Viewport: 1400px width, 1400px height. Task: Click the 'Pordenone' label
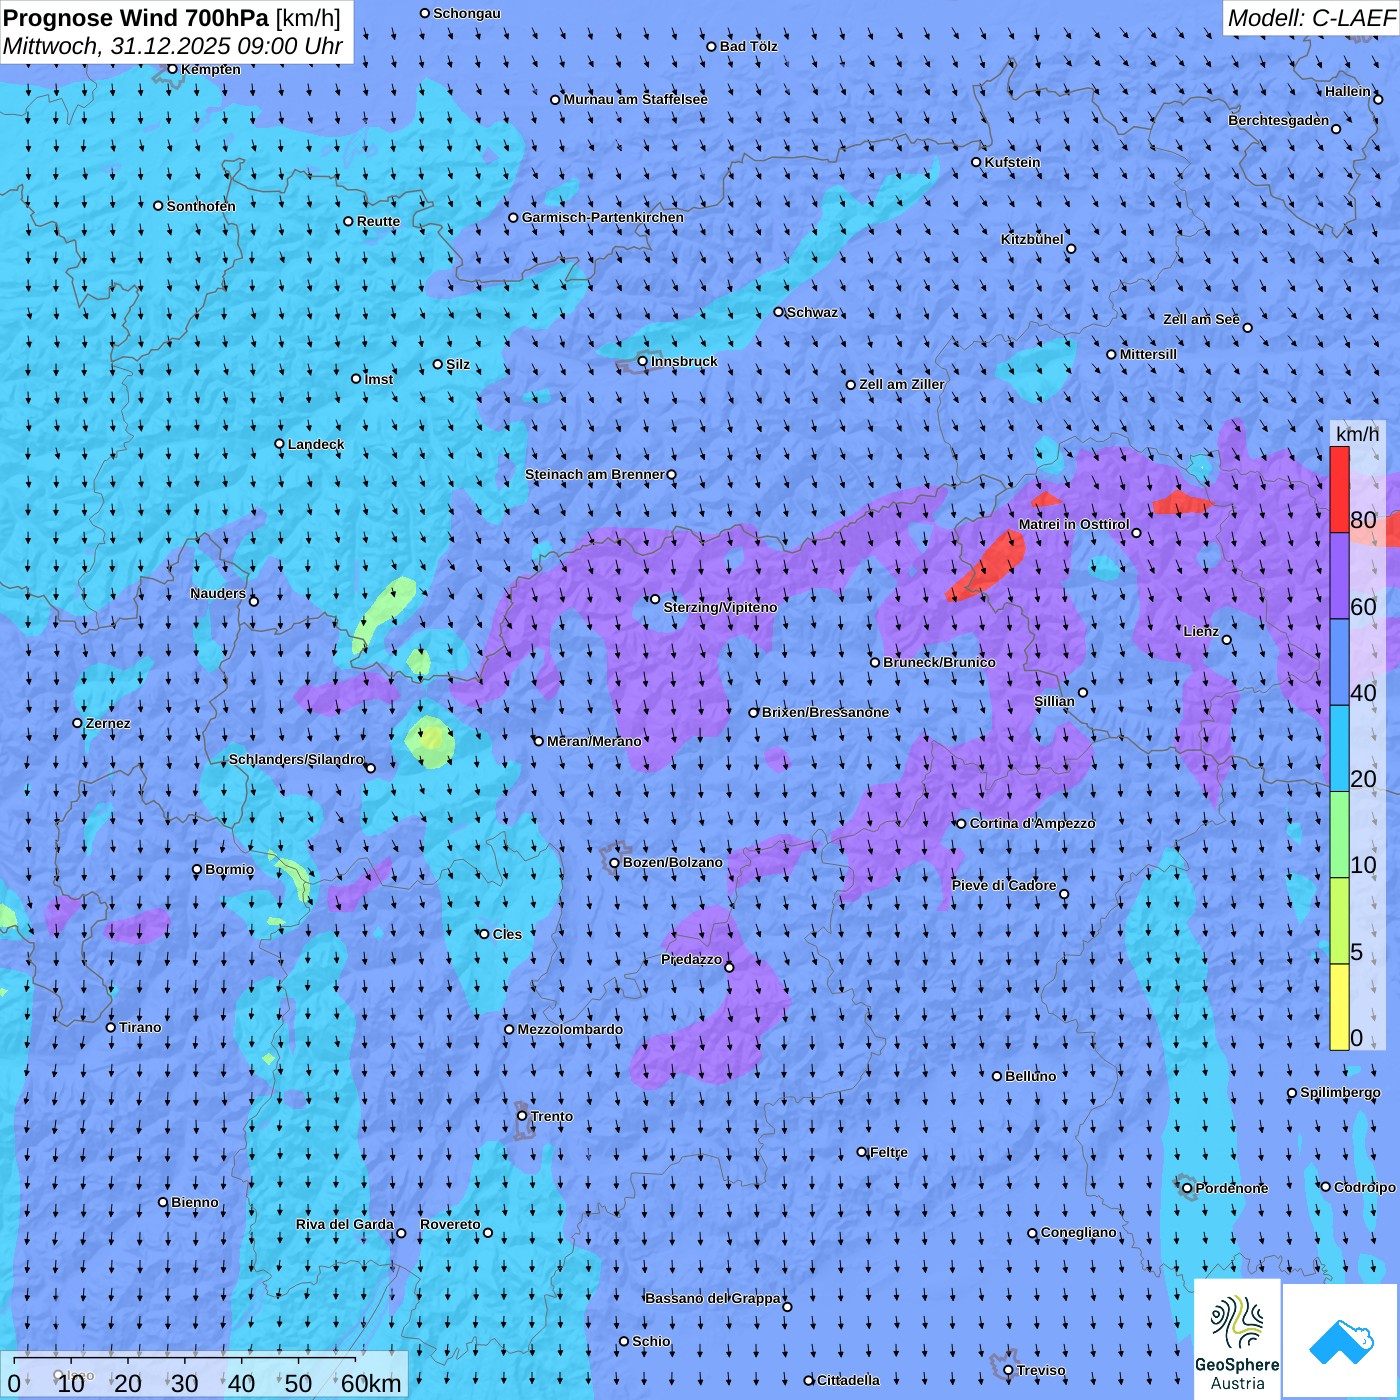(1232, 1188)
